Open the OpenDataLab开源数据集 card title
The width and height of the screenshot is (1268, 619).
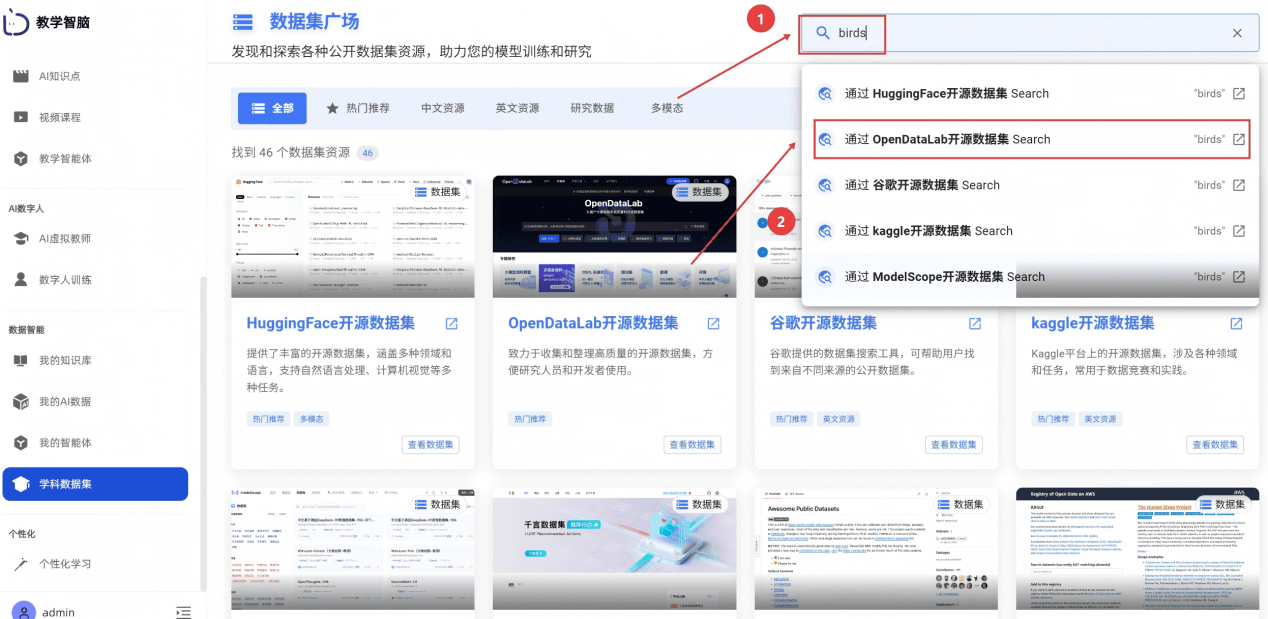(x=593, y=324)
